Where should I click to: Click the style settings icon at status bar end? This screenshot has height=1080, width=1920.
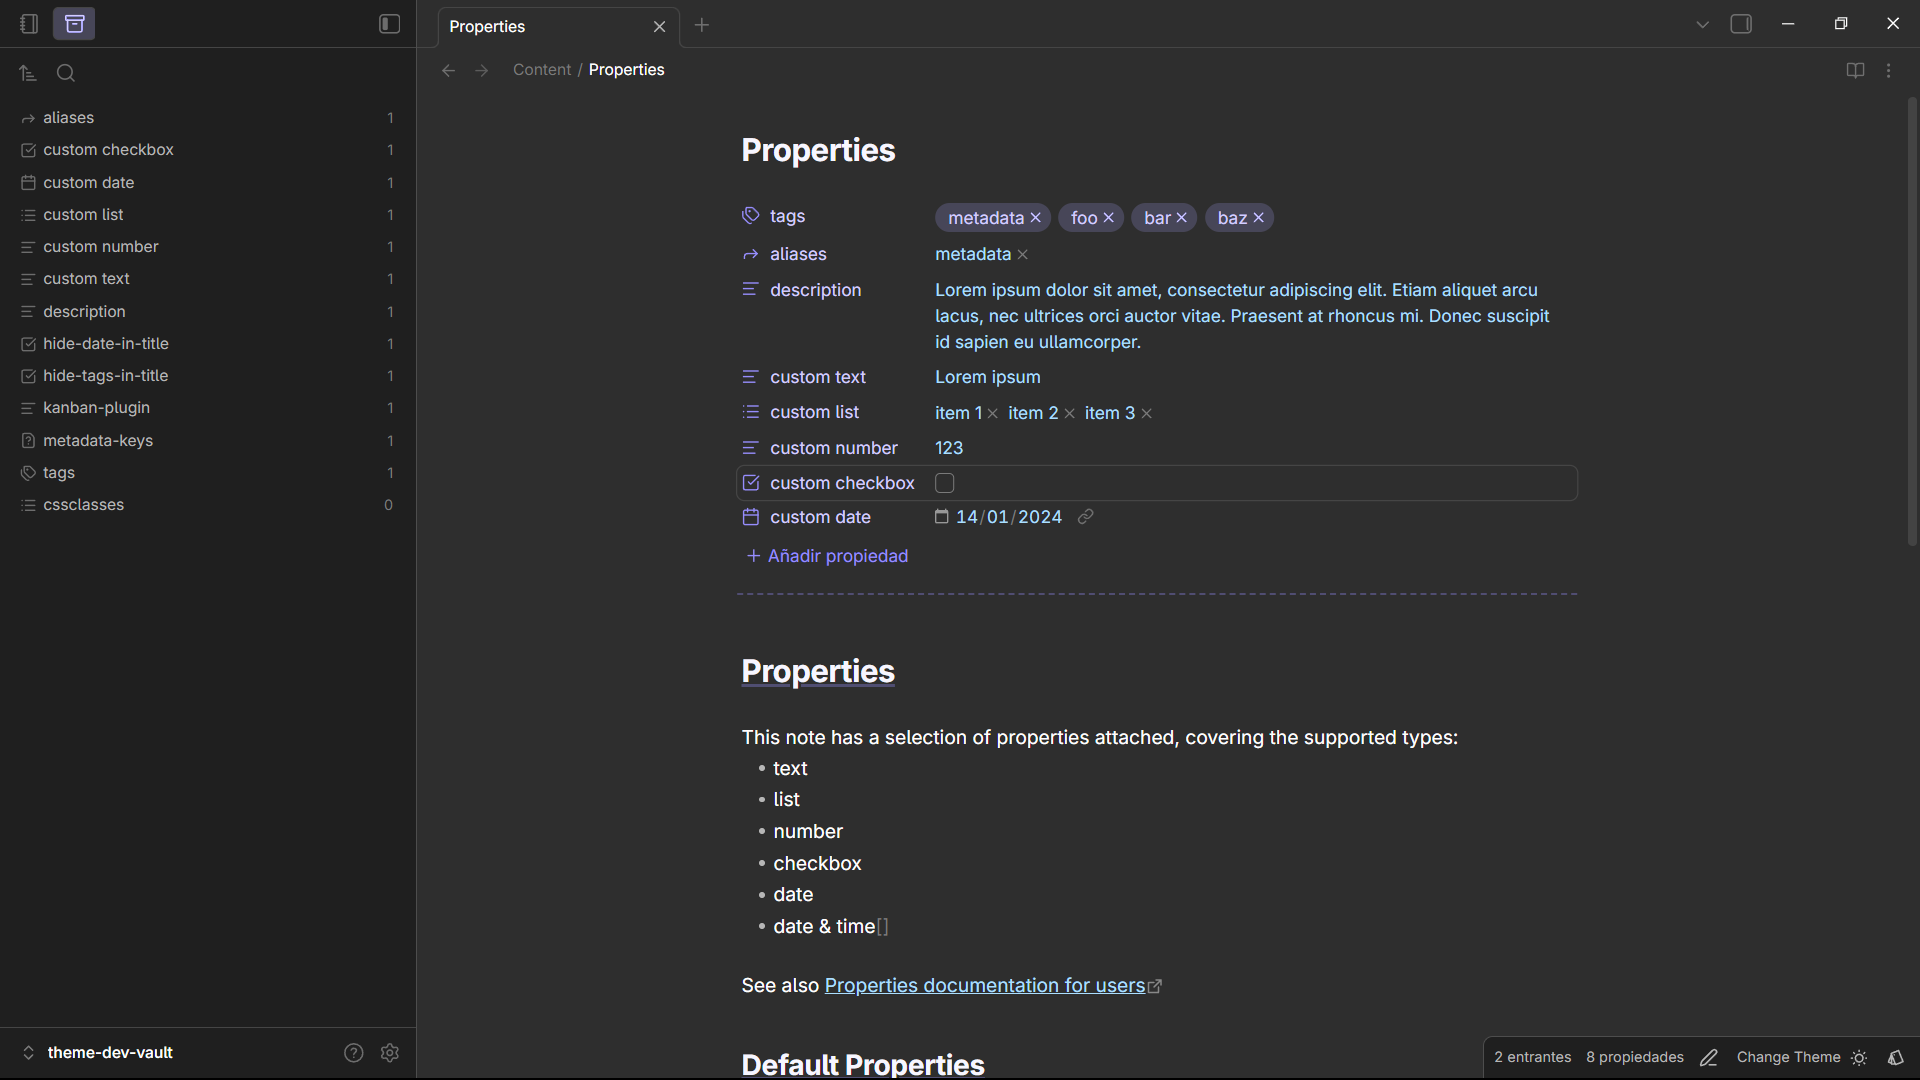[x=1895, y=1058]
